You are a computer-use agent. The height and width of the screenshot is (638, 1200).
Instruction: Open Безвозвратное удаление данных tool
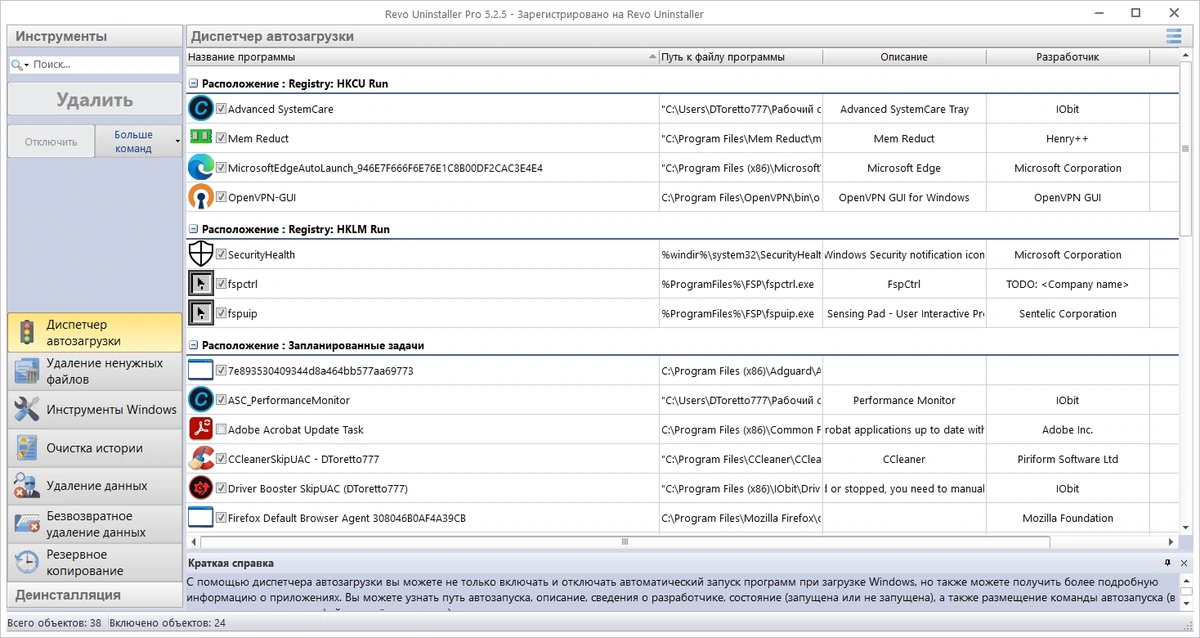pyautogui.click(x=95, y=524)
